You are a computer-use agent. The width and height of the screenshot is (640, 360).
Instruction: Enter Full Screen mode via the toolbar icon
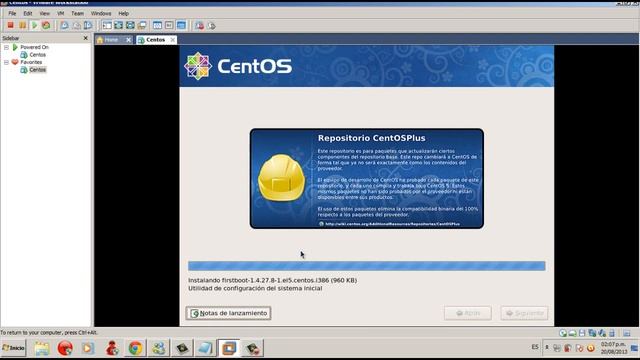[130, 25]
